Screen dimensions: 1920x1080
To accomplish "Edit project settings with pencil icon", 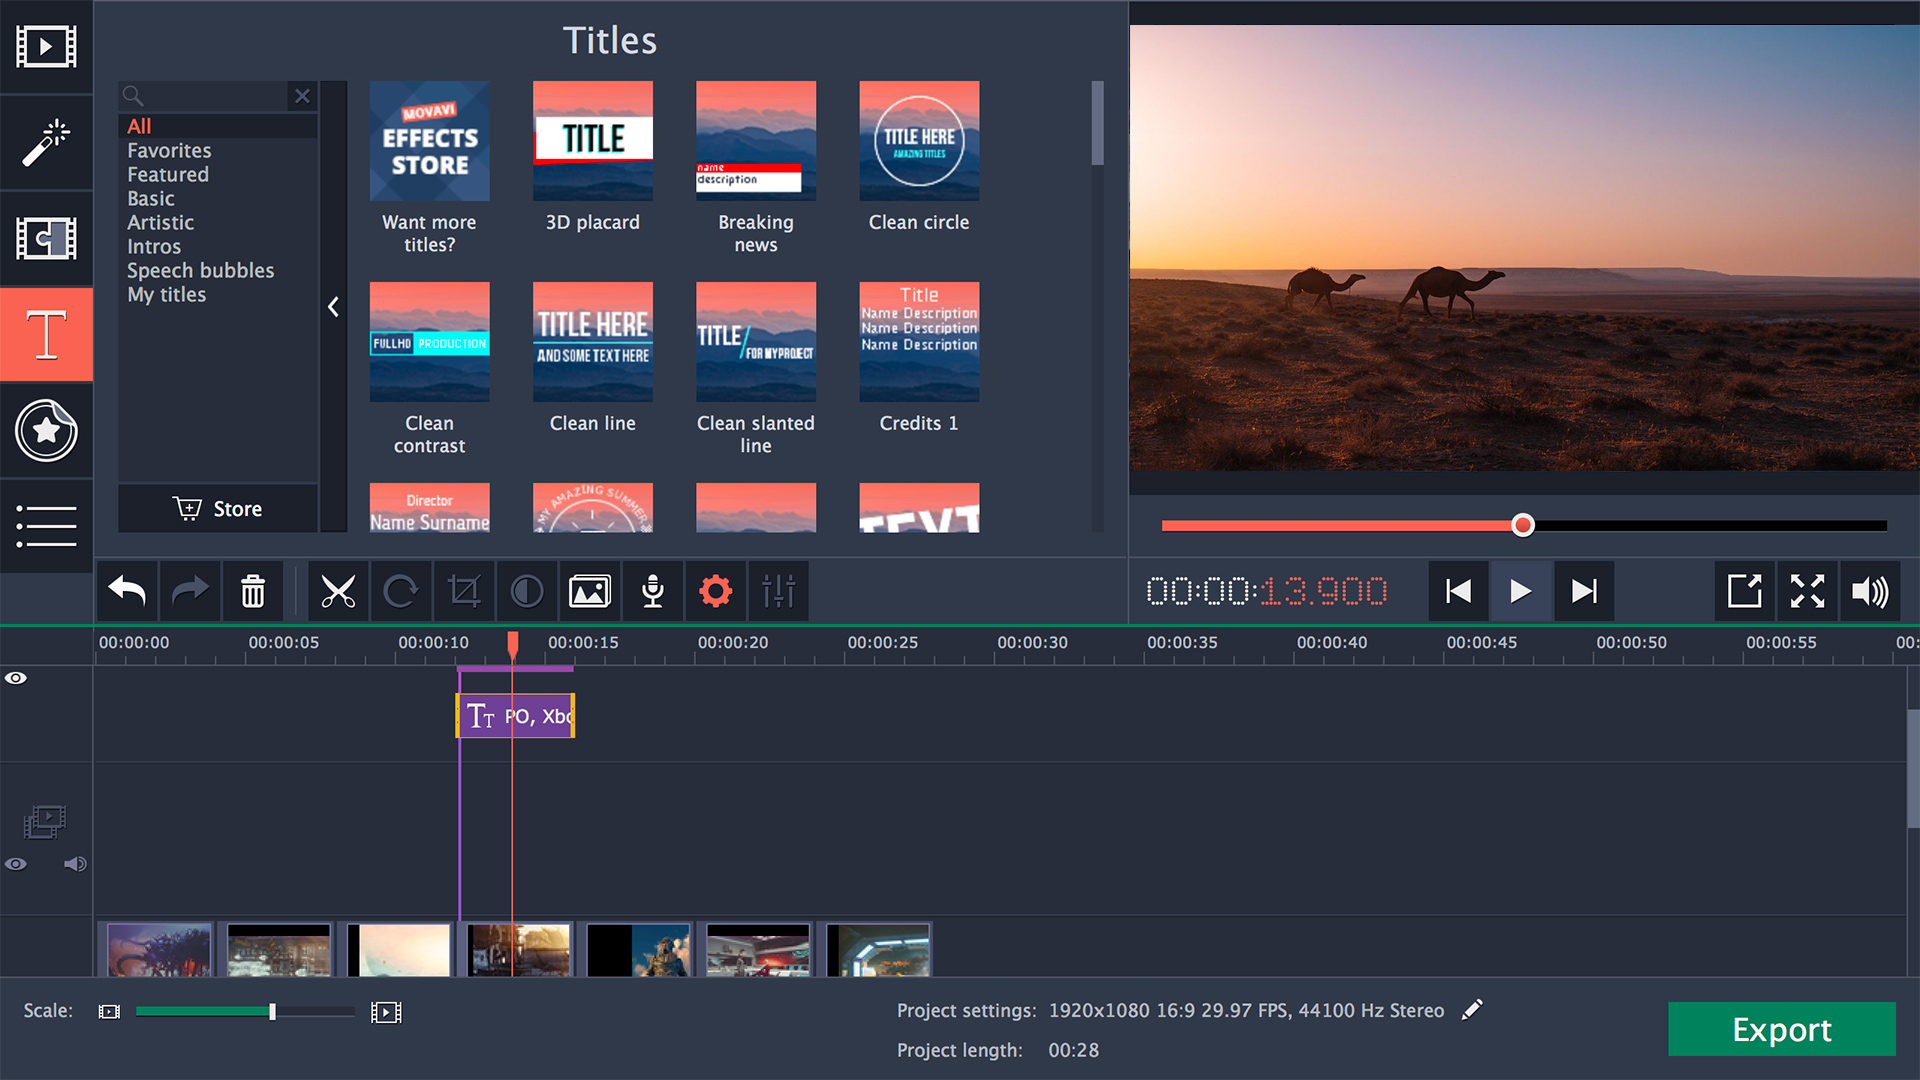I will 1472,1010.
